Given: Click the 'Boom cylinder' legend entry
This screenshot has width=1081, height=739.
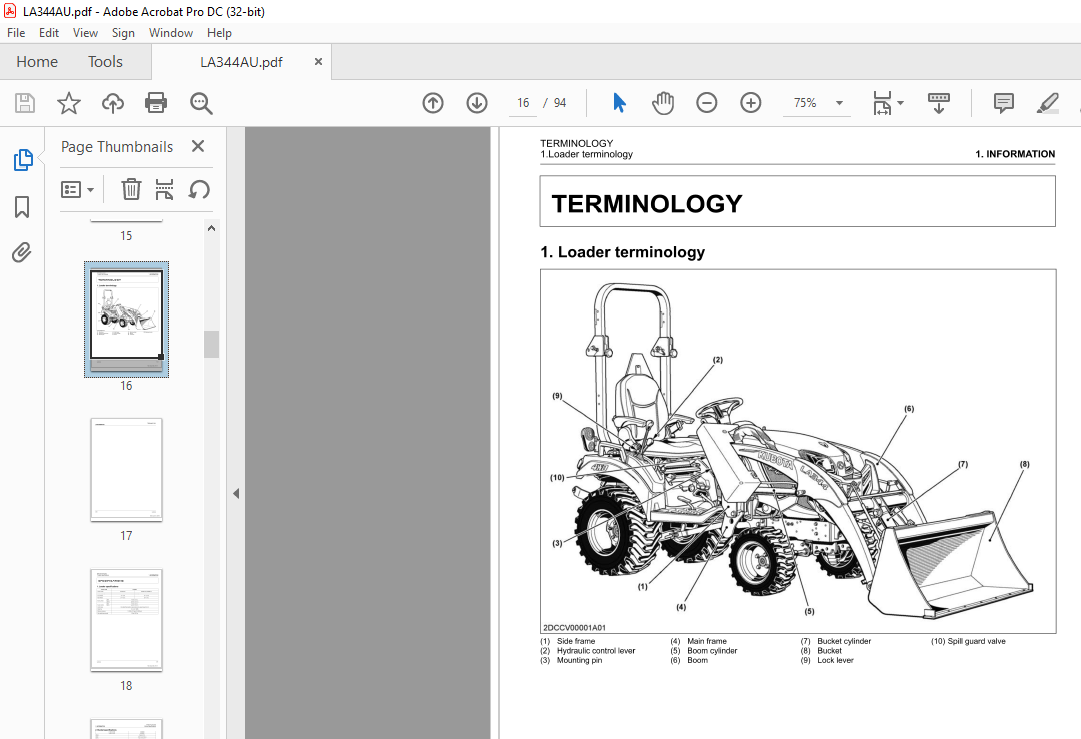Looking at the screenshot, I should [712, 651].
